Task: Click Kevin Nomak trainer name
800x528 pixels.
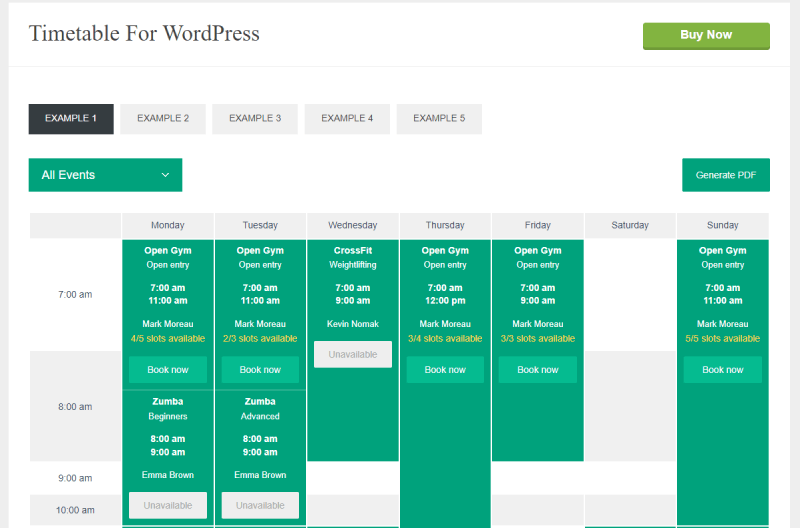Action: click(x=353, y=324)
